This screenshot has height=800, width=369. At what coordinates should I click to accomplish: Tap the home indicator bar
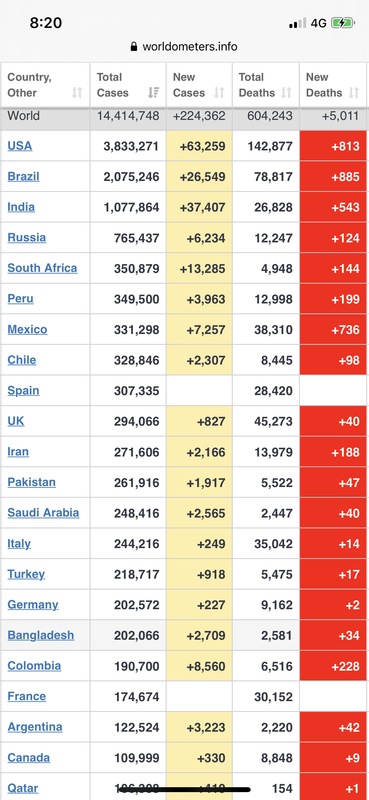pyautogui.click(x=184, y=789)
